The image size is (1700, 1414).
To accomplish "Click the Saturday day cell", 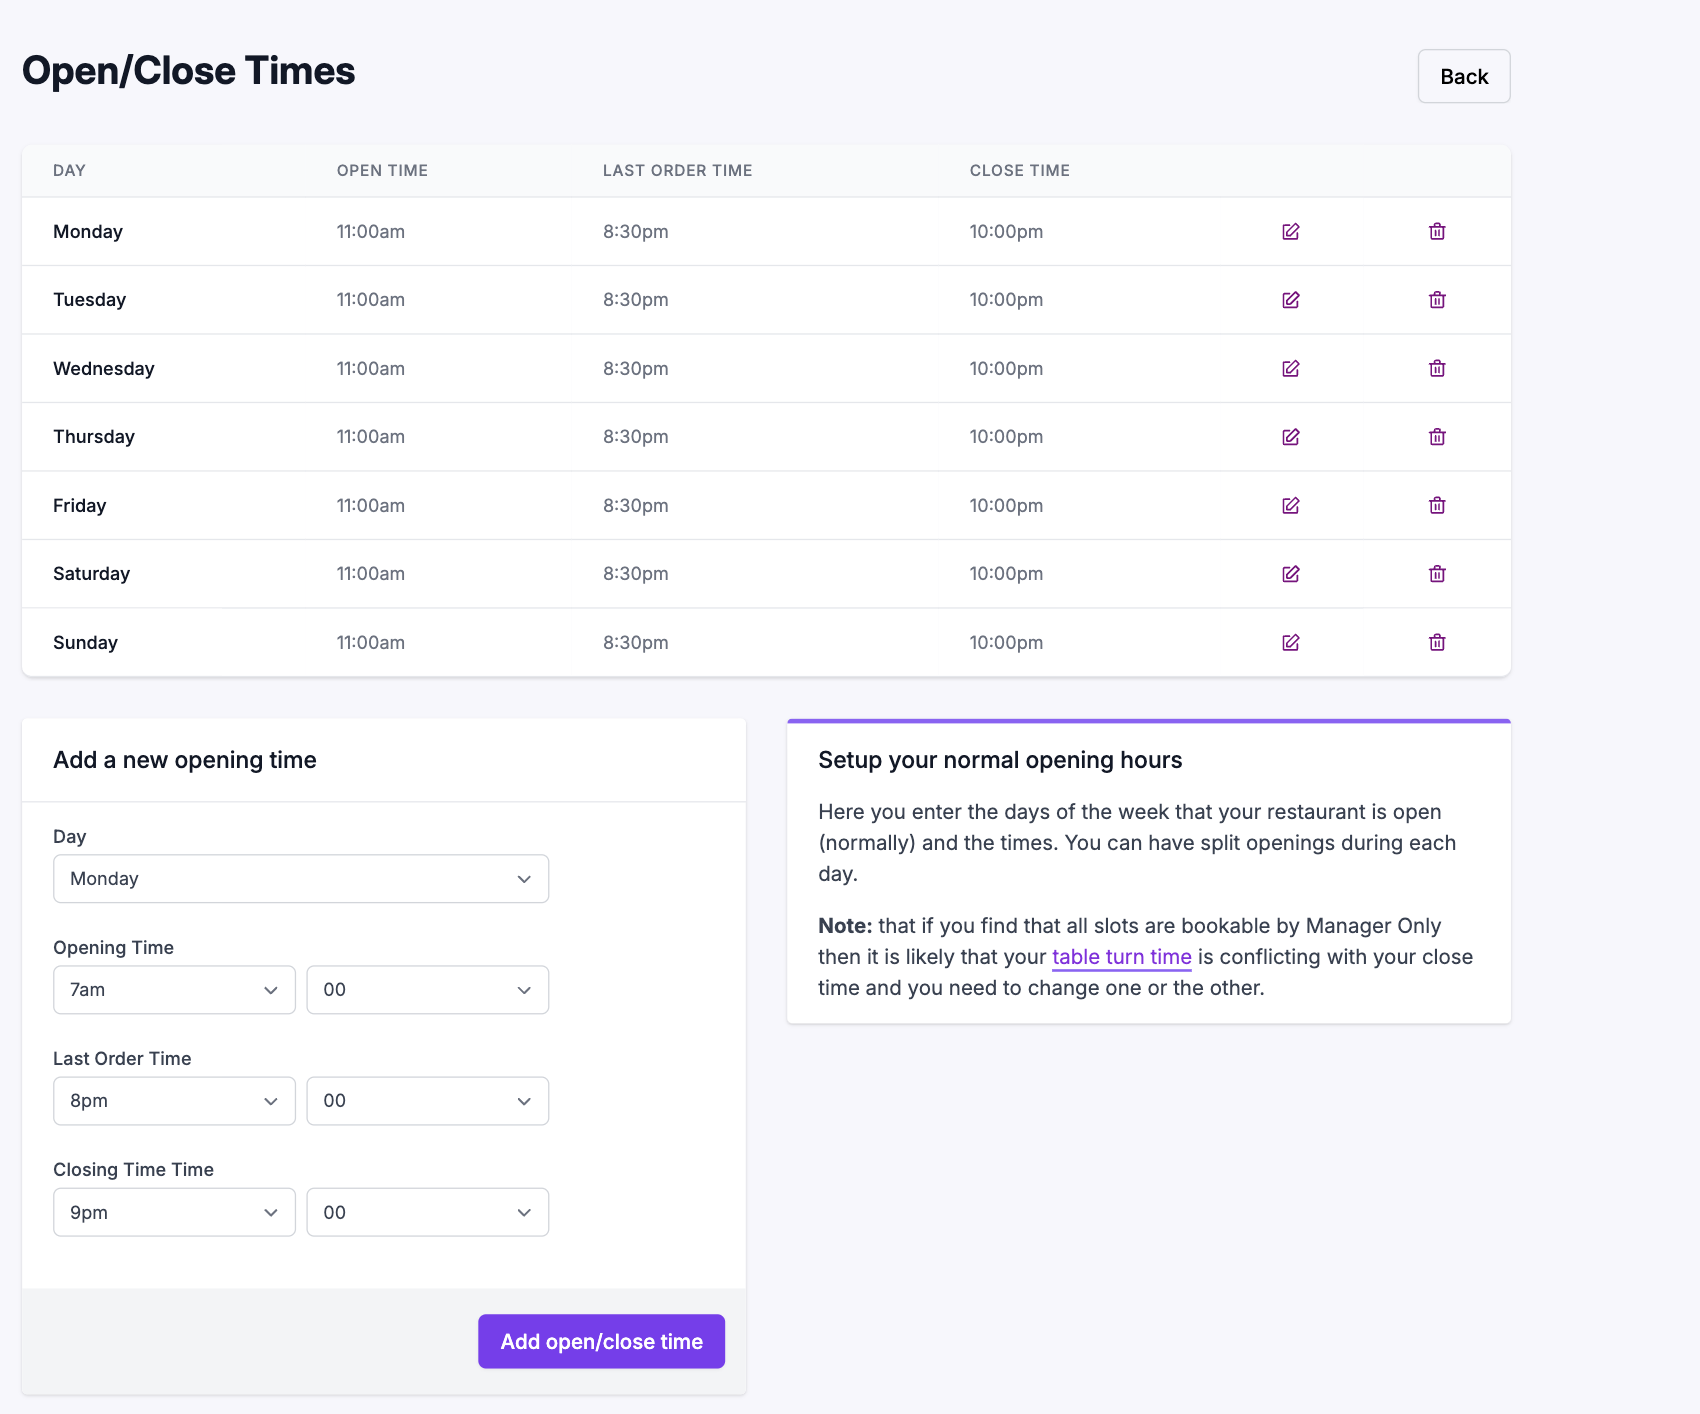I will pyautogui.click(x=92, y=574).
